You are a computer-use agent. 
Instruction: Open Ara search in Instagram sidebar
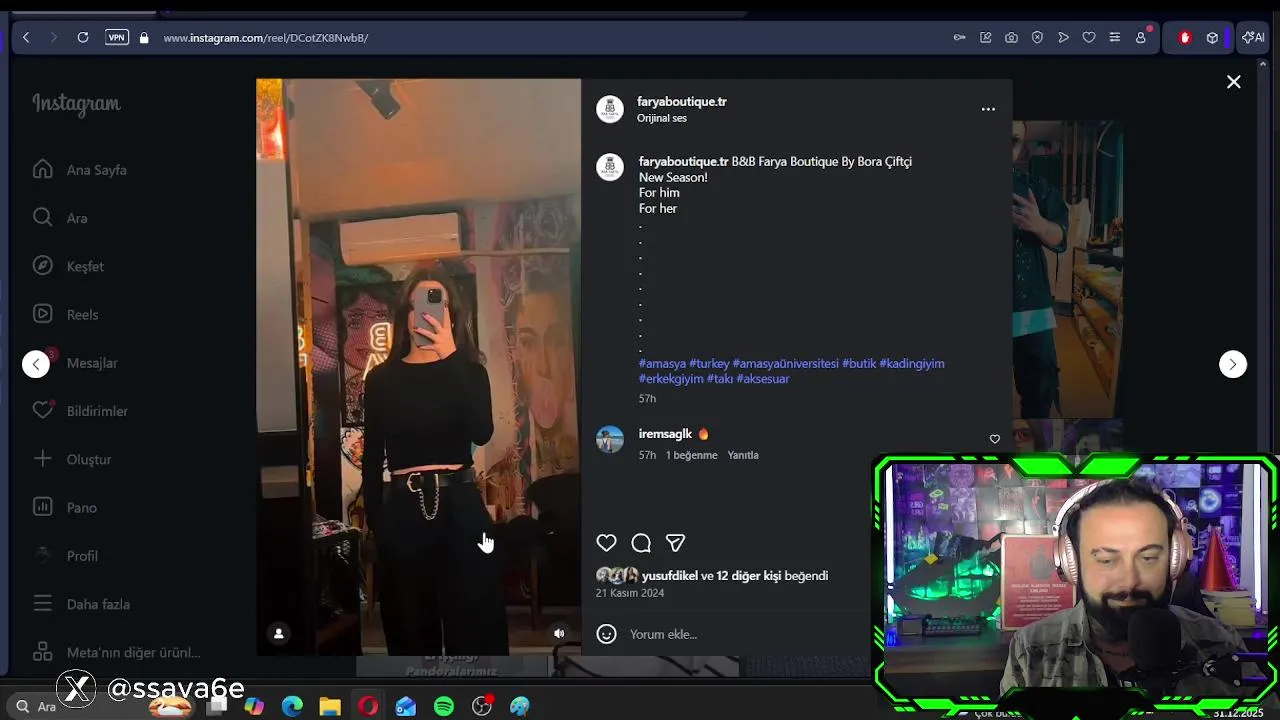coord(60,218)
